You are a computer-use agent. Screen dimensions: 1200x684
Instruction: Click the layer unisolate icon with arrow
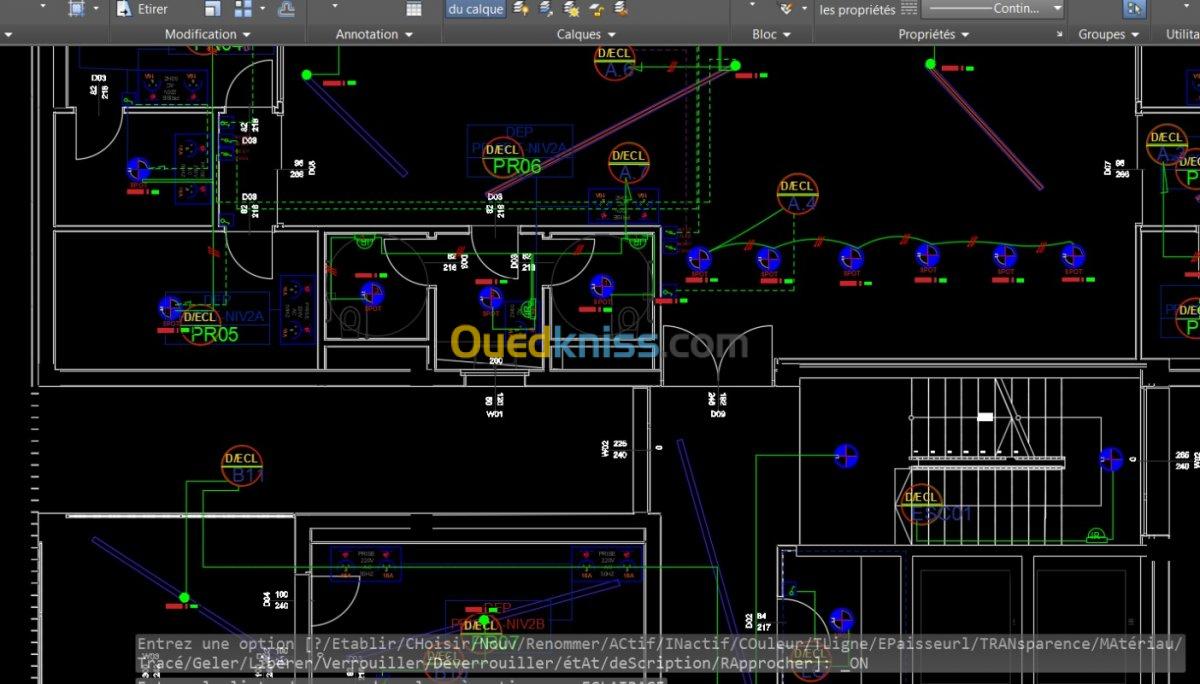click(x=546, y=9)
